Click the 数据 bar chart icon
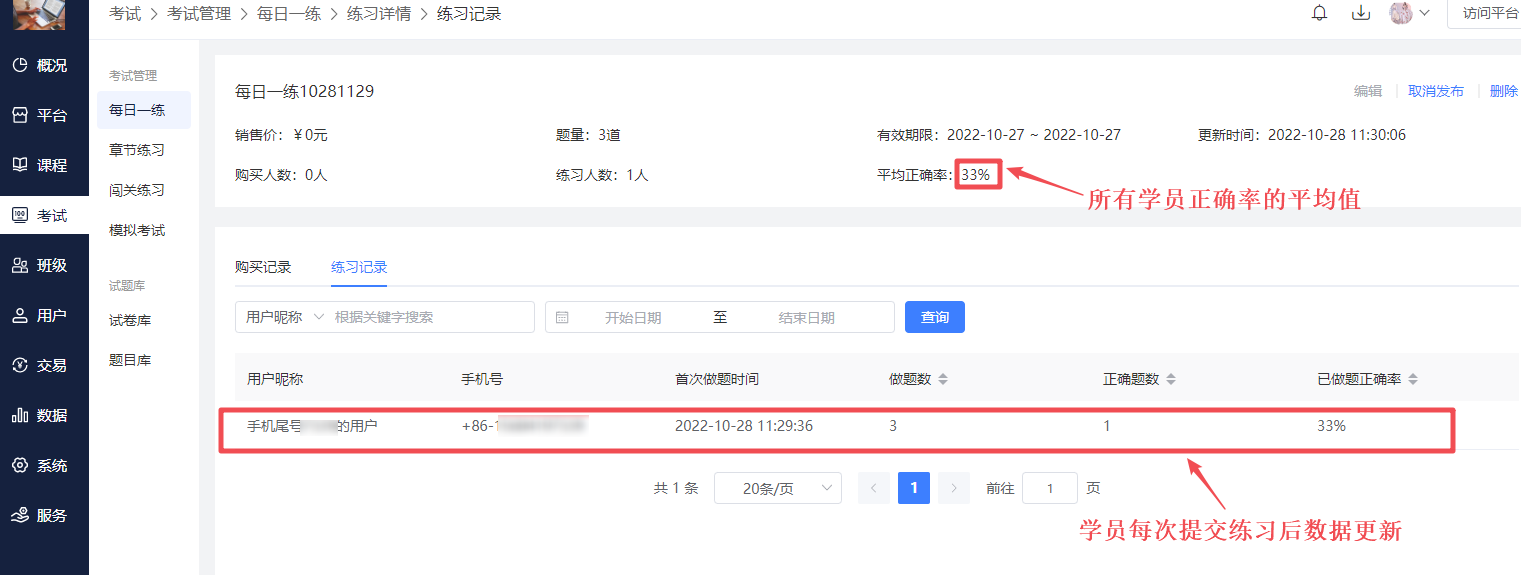 19,415
